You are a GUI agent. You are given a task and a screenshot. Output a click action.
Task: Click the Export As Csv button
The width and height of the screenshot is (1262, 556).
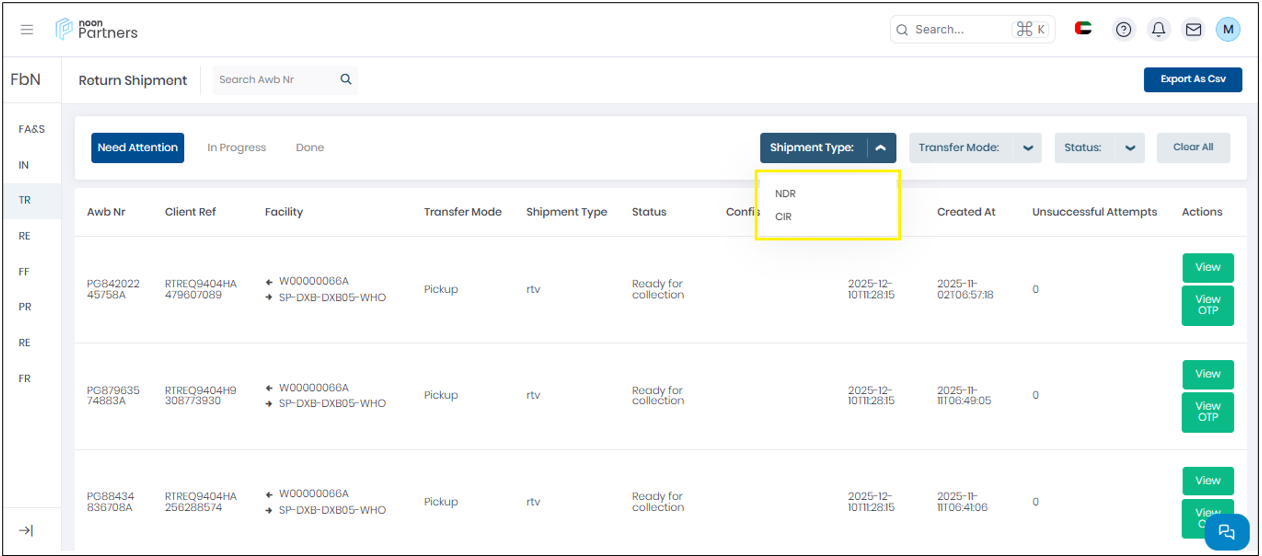point(1192,80)
